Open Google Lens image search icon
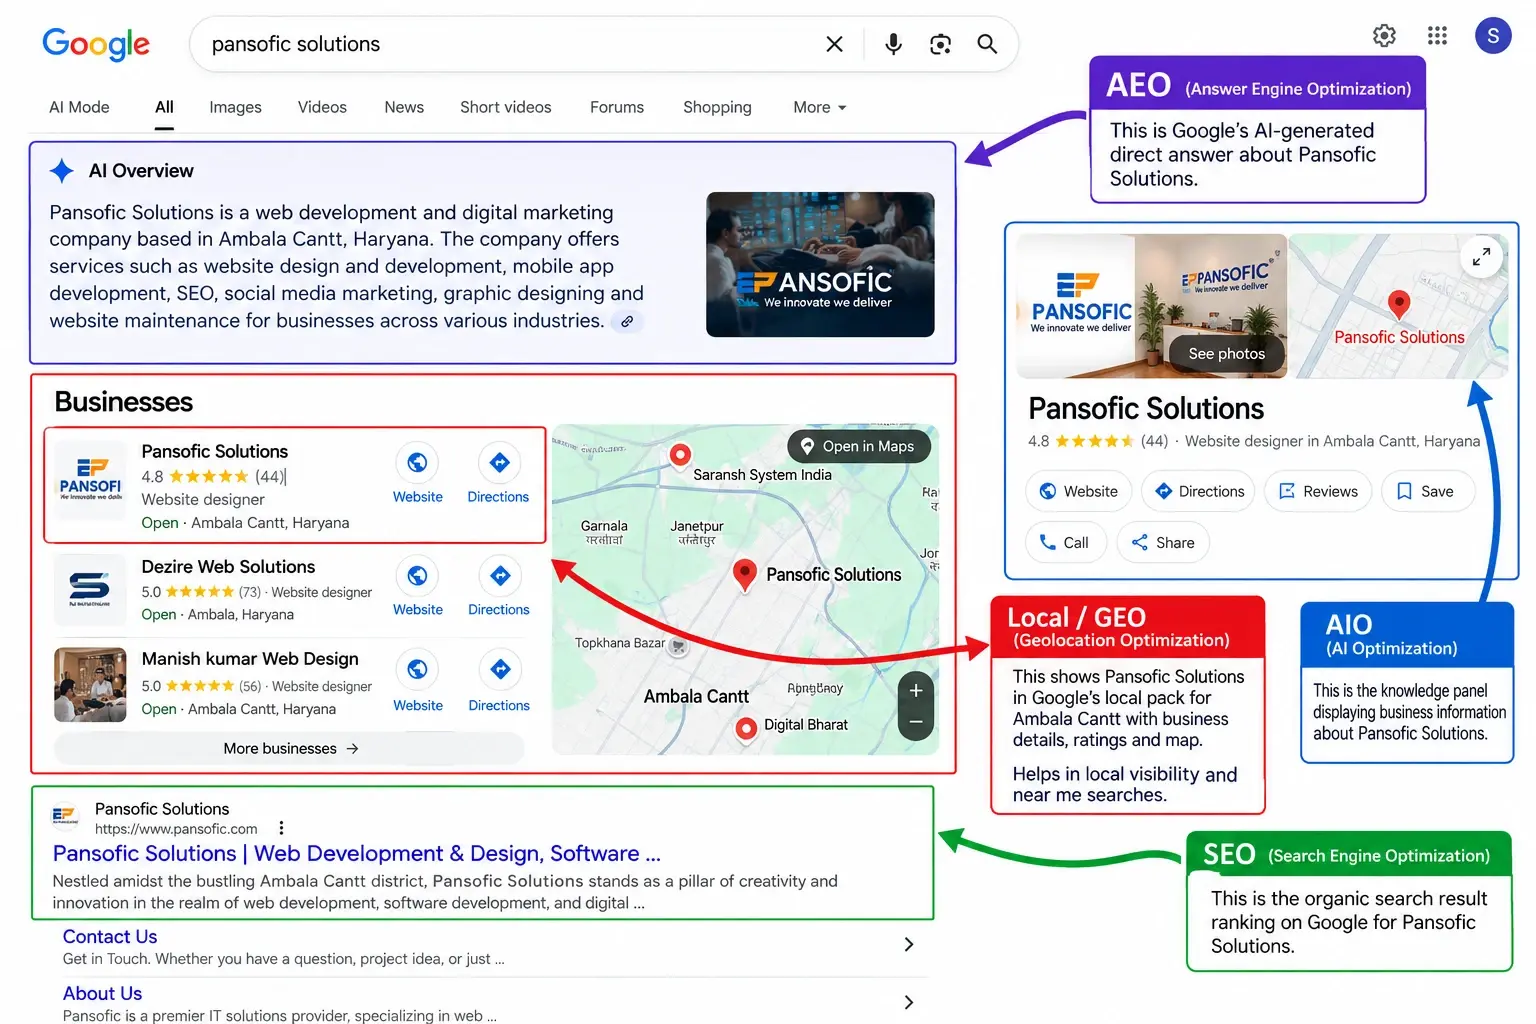 940,44
